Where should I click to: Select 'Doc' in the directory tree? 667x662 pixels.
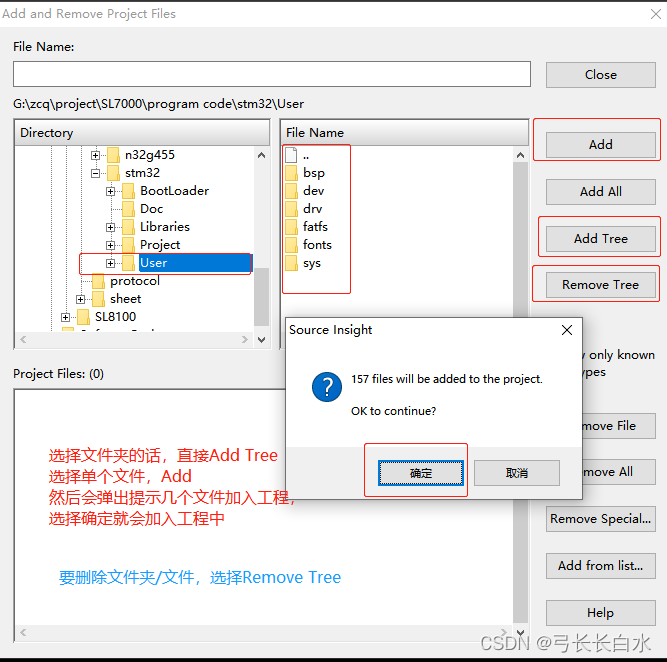(152, 209)
